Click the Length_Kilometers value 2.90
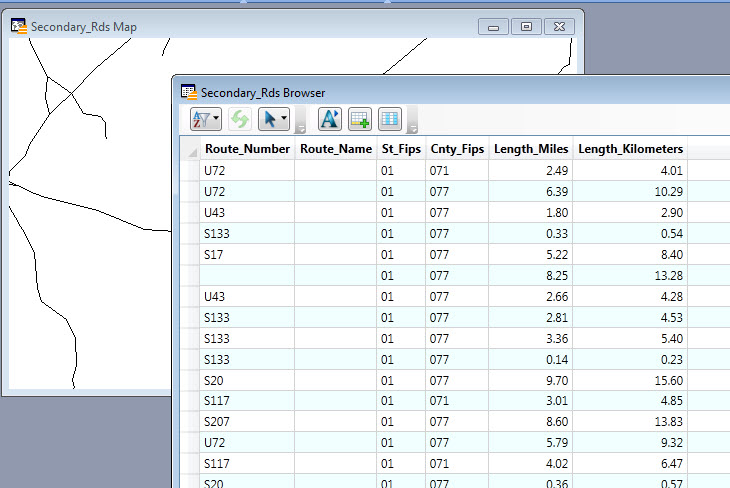 tap(630, 212)
